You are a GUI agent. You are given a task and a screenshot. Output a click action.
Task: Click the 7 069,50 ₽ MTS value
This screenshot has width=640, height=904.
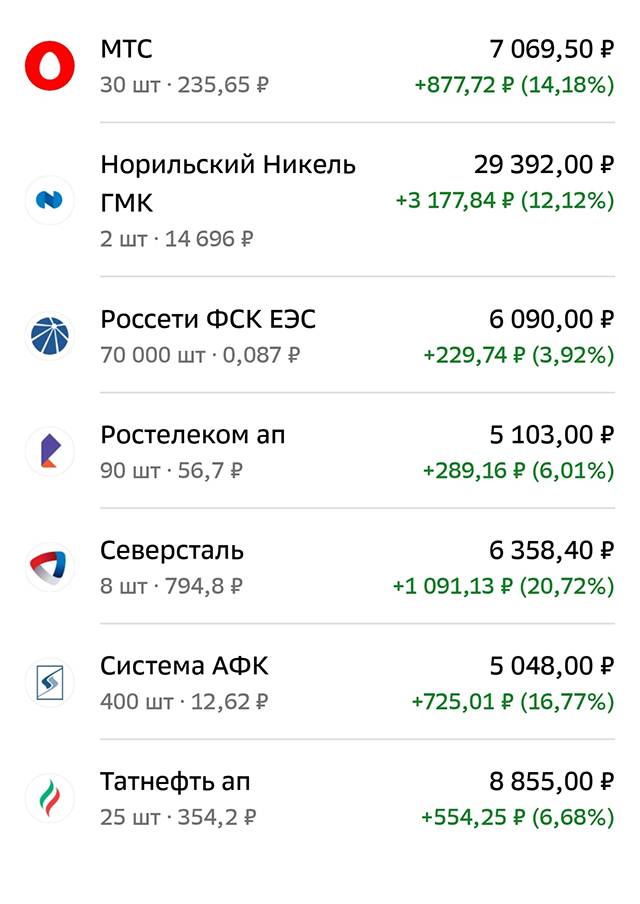point(552,49)
